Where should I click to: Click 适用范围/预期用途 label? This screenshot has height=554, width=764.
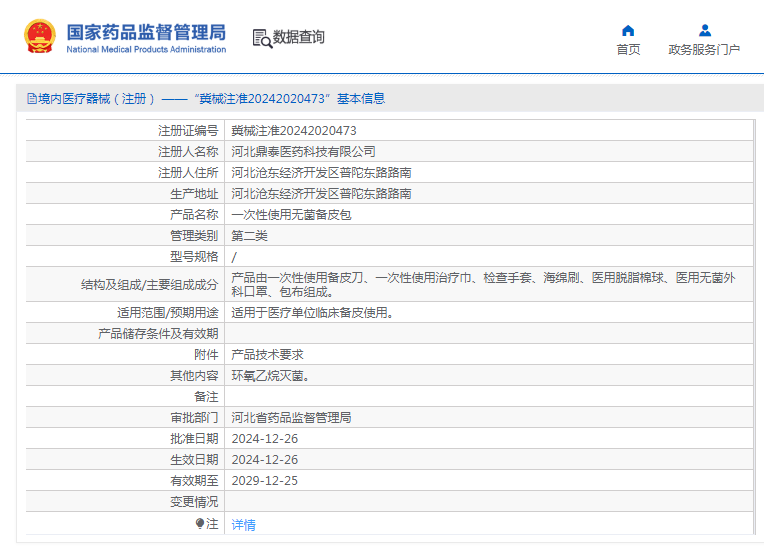[168, 312]
